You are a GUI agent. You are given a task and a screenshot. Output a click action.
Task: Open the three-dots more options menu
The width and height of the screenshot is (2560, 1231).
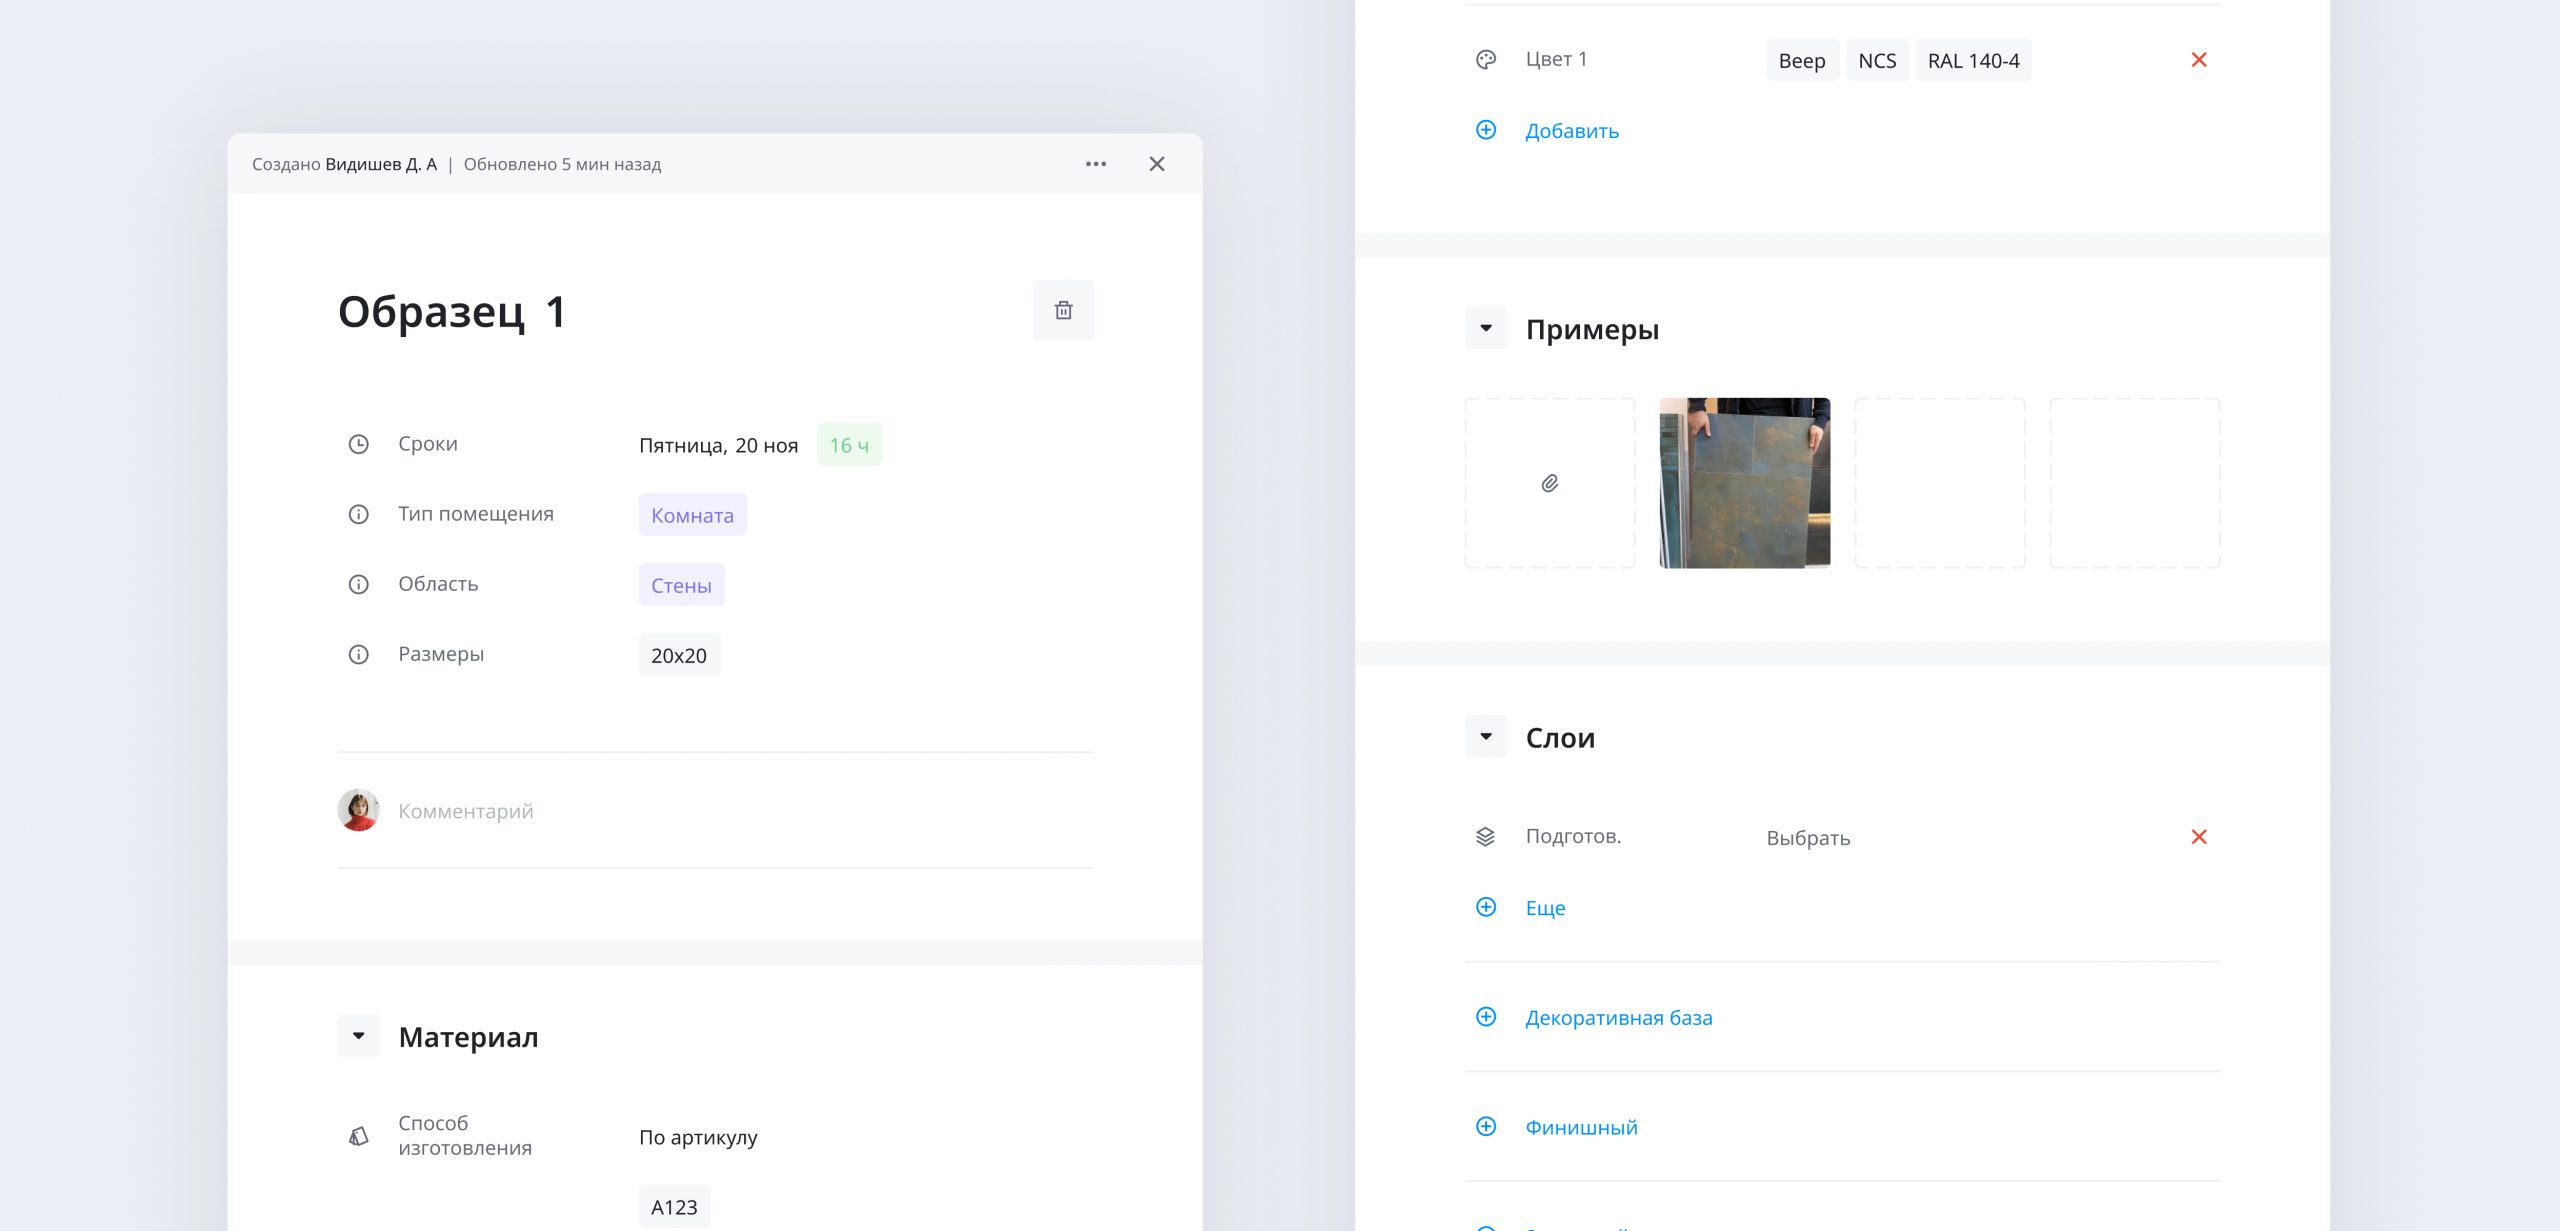(1096, 164)
